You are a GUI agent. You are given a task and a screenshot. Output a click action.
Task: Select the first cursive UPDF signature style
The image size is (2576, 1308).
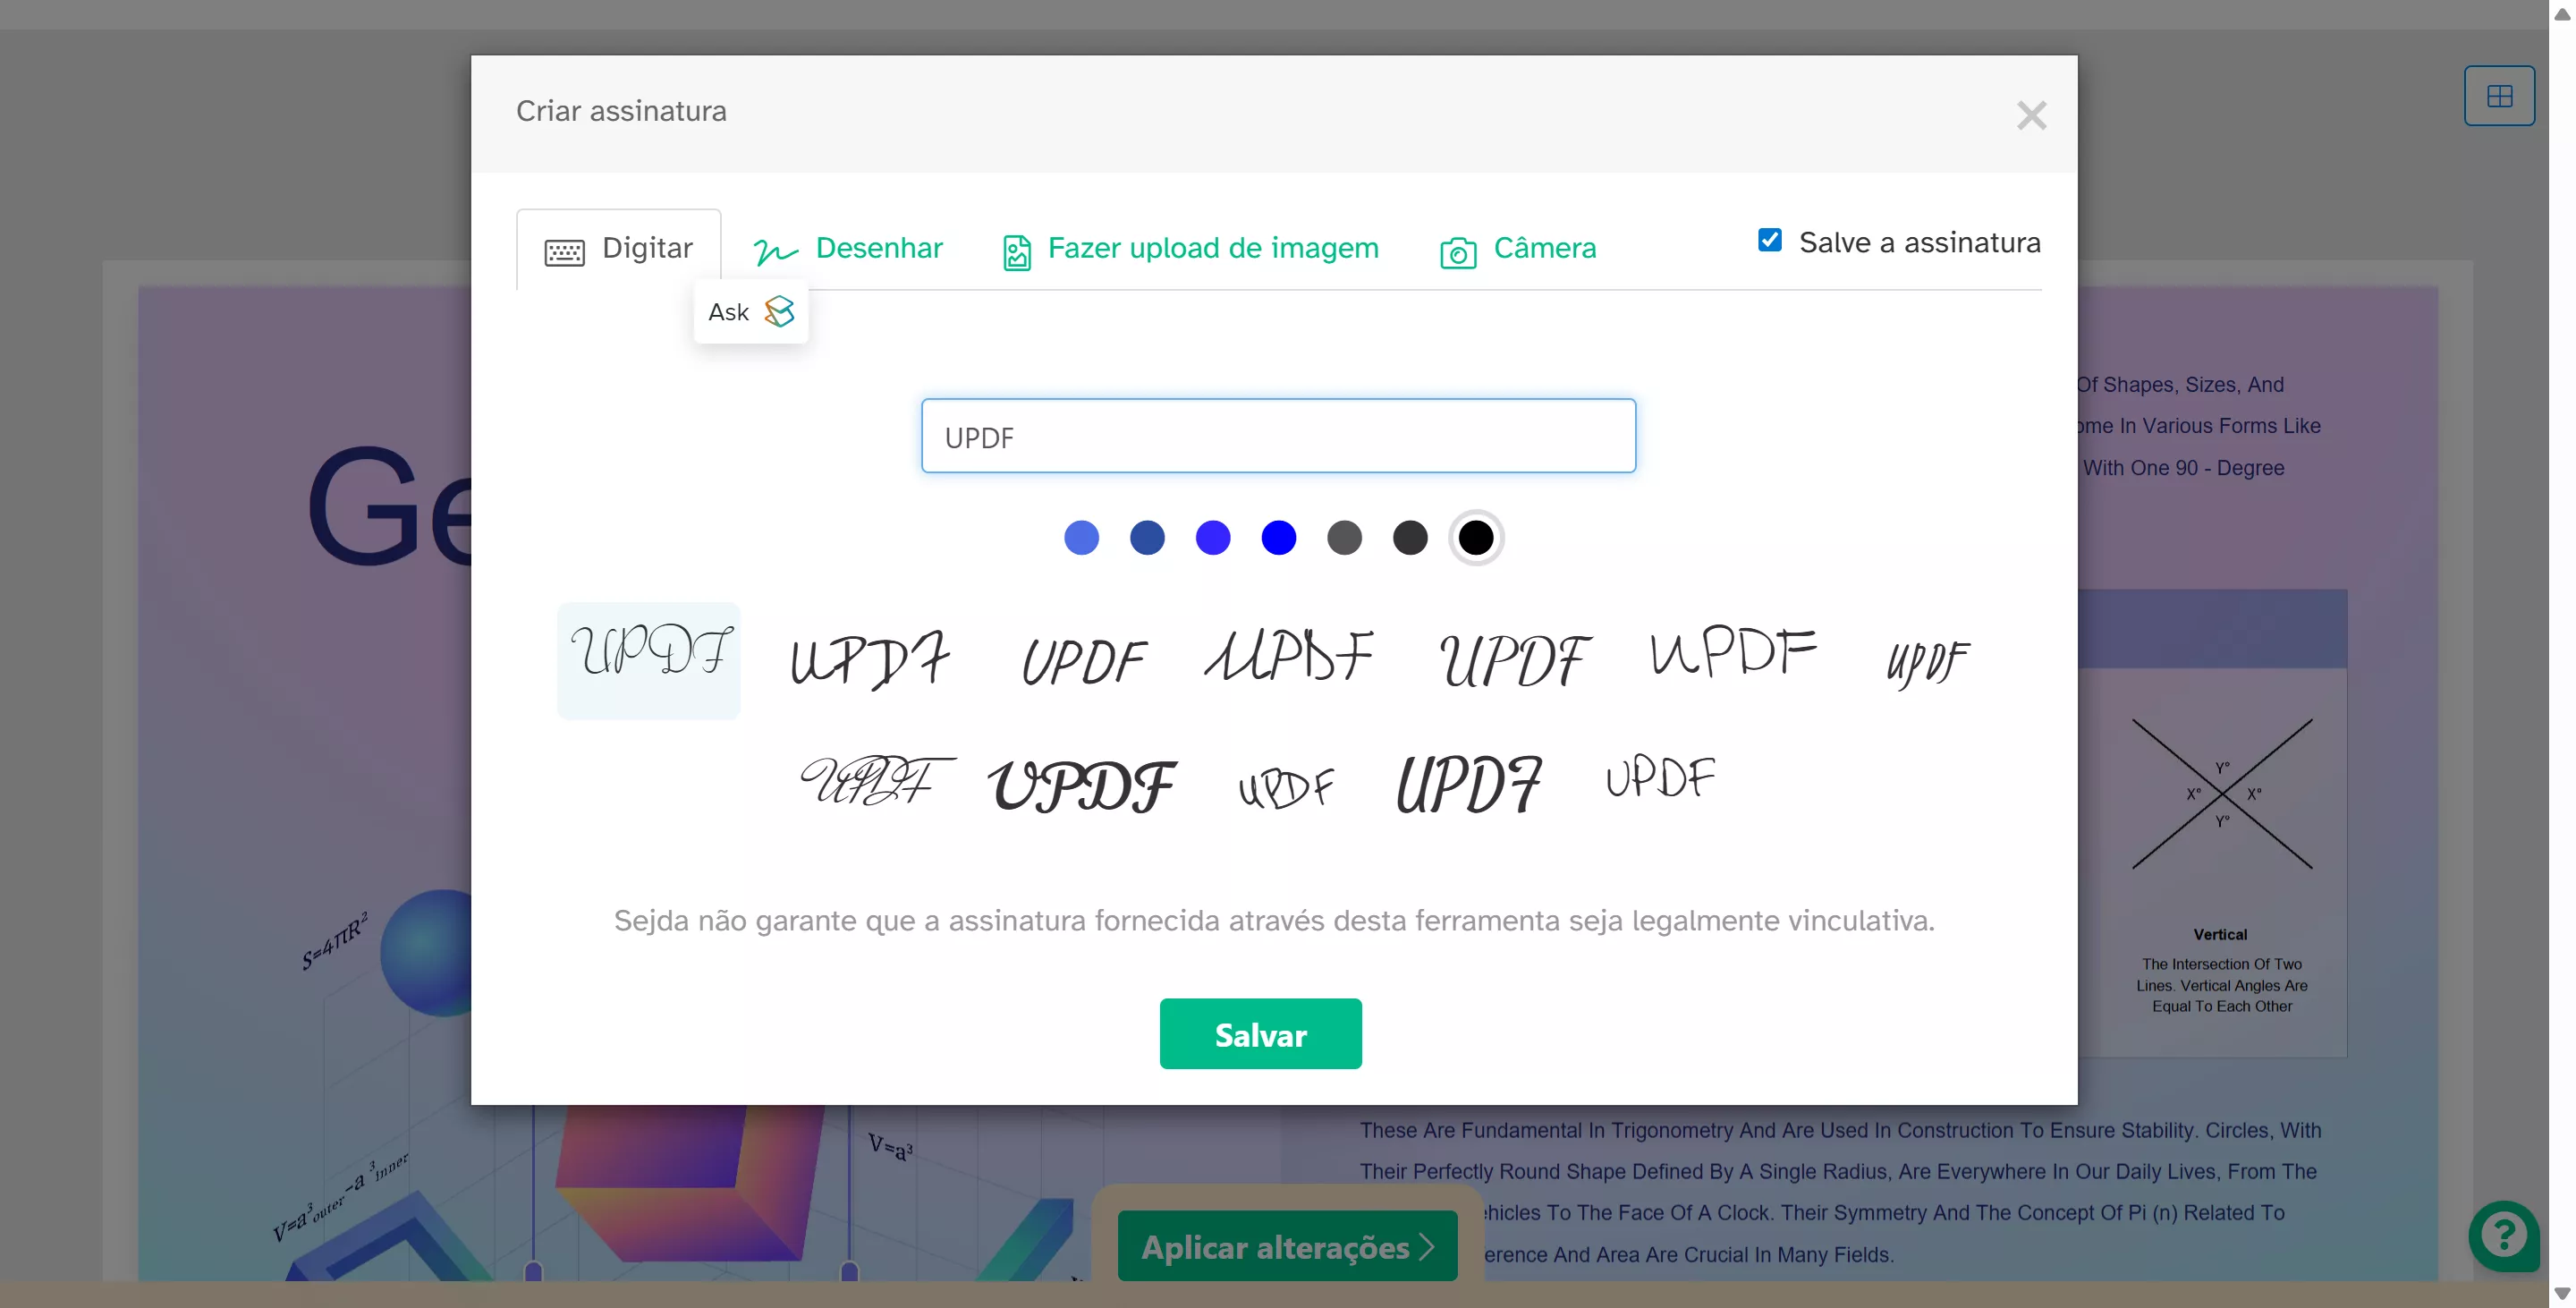[648, 660]
